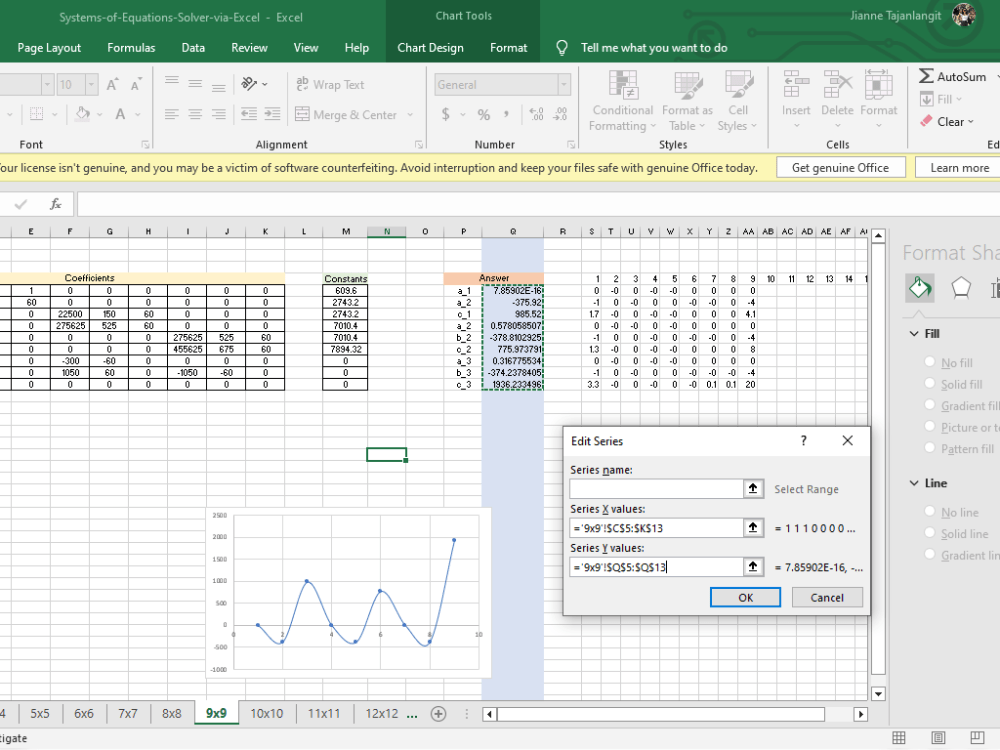The image size is (1000, 750).
Task: Switch to the 10x10 sheet tab
Action: coord(267,714)
